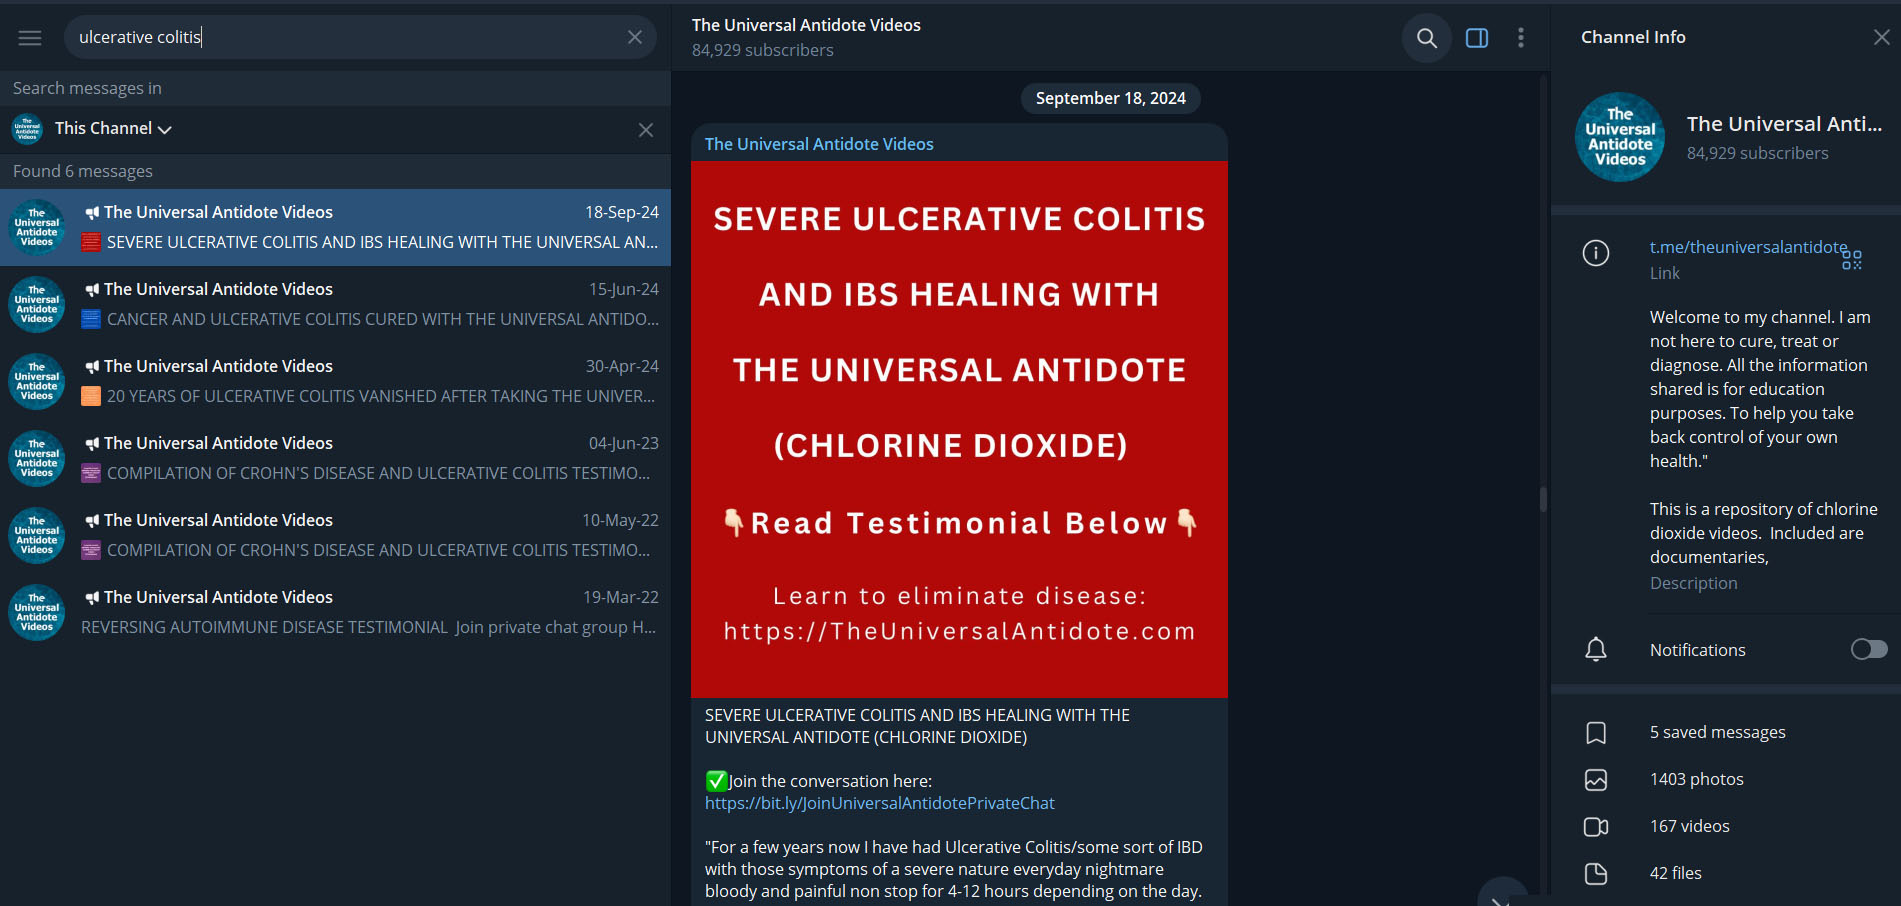
Task: Show the channel link QR code
Action: 1852,260
